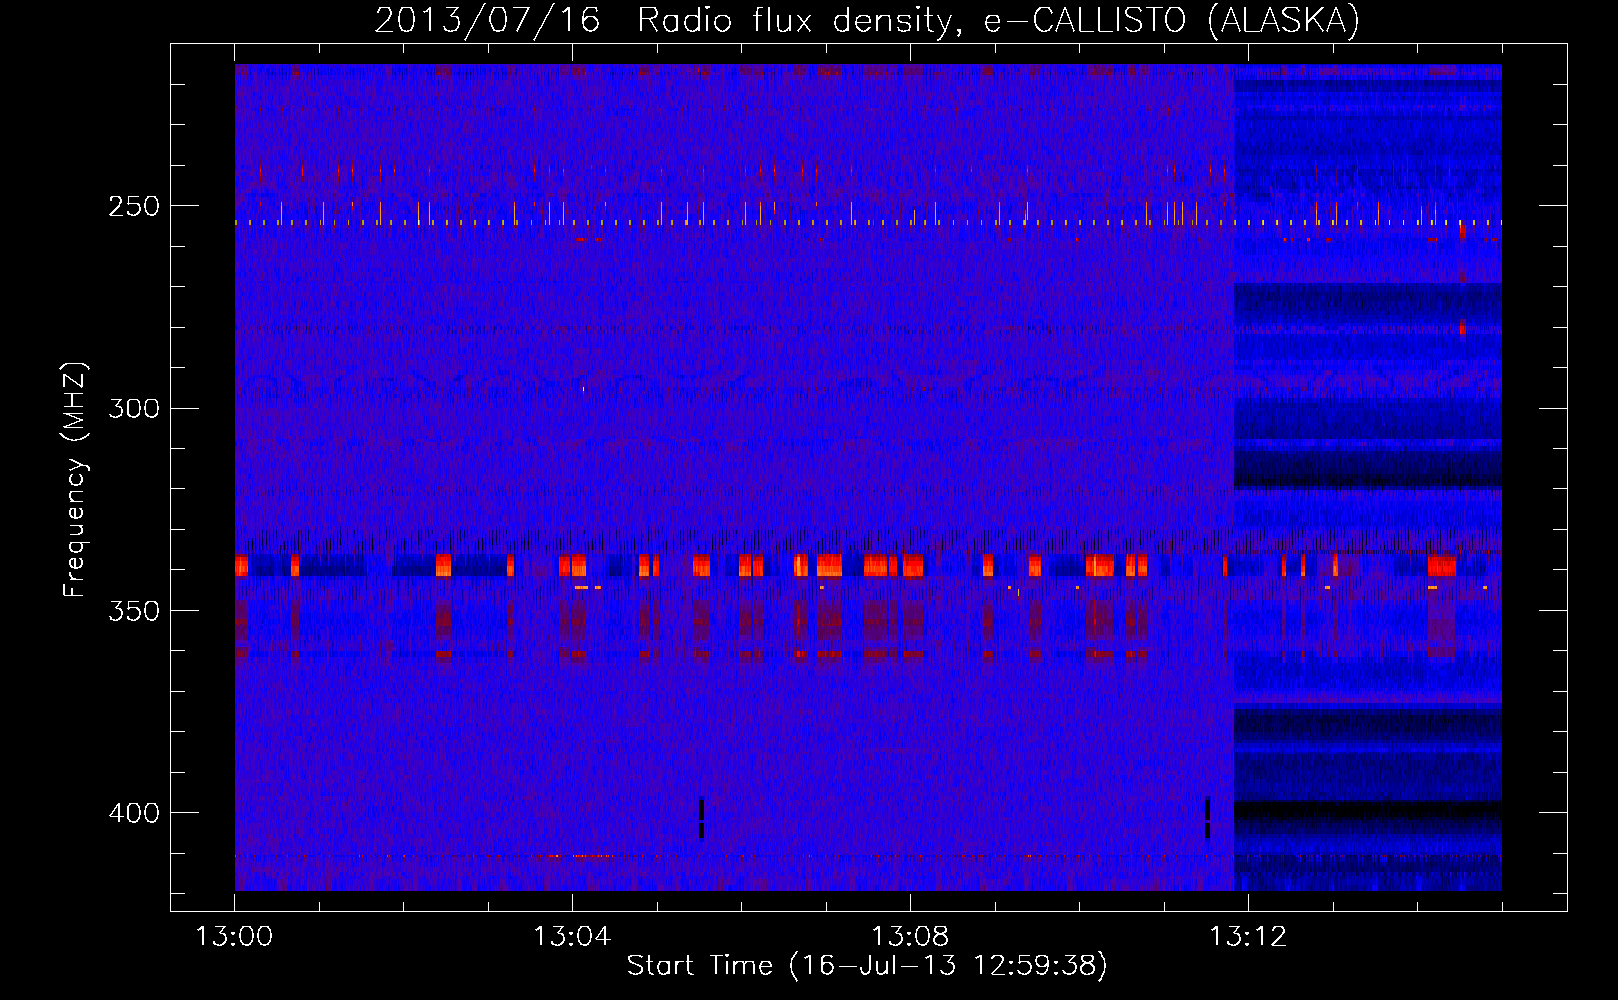
Task: Click the 13:00 time tick label
Action: (235, 937)
